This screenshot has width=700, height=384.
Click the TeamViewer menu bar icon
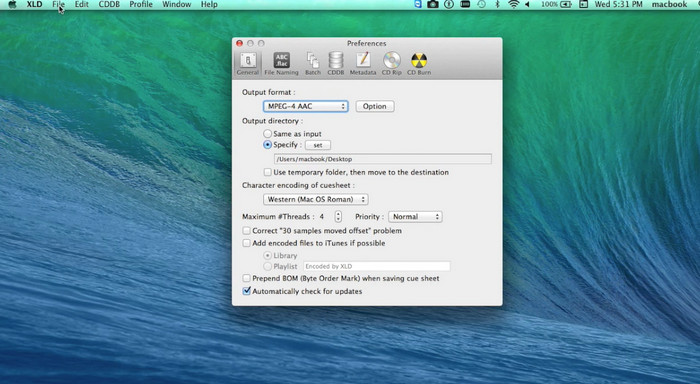[x=418, y=4]
